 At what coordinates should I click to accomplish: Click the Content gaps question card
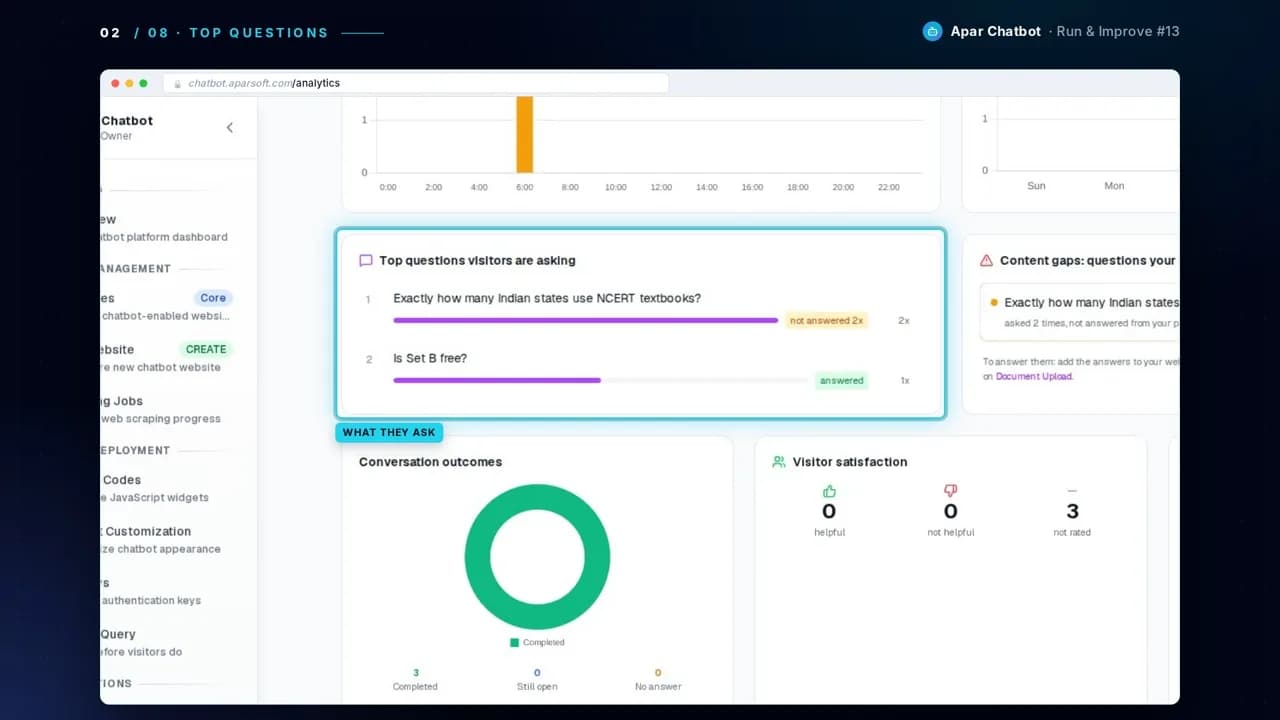pos(1080,311)
